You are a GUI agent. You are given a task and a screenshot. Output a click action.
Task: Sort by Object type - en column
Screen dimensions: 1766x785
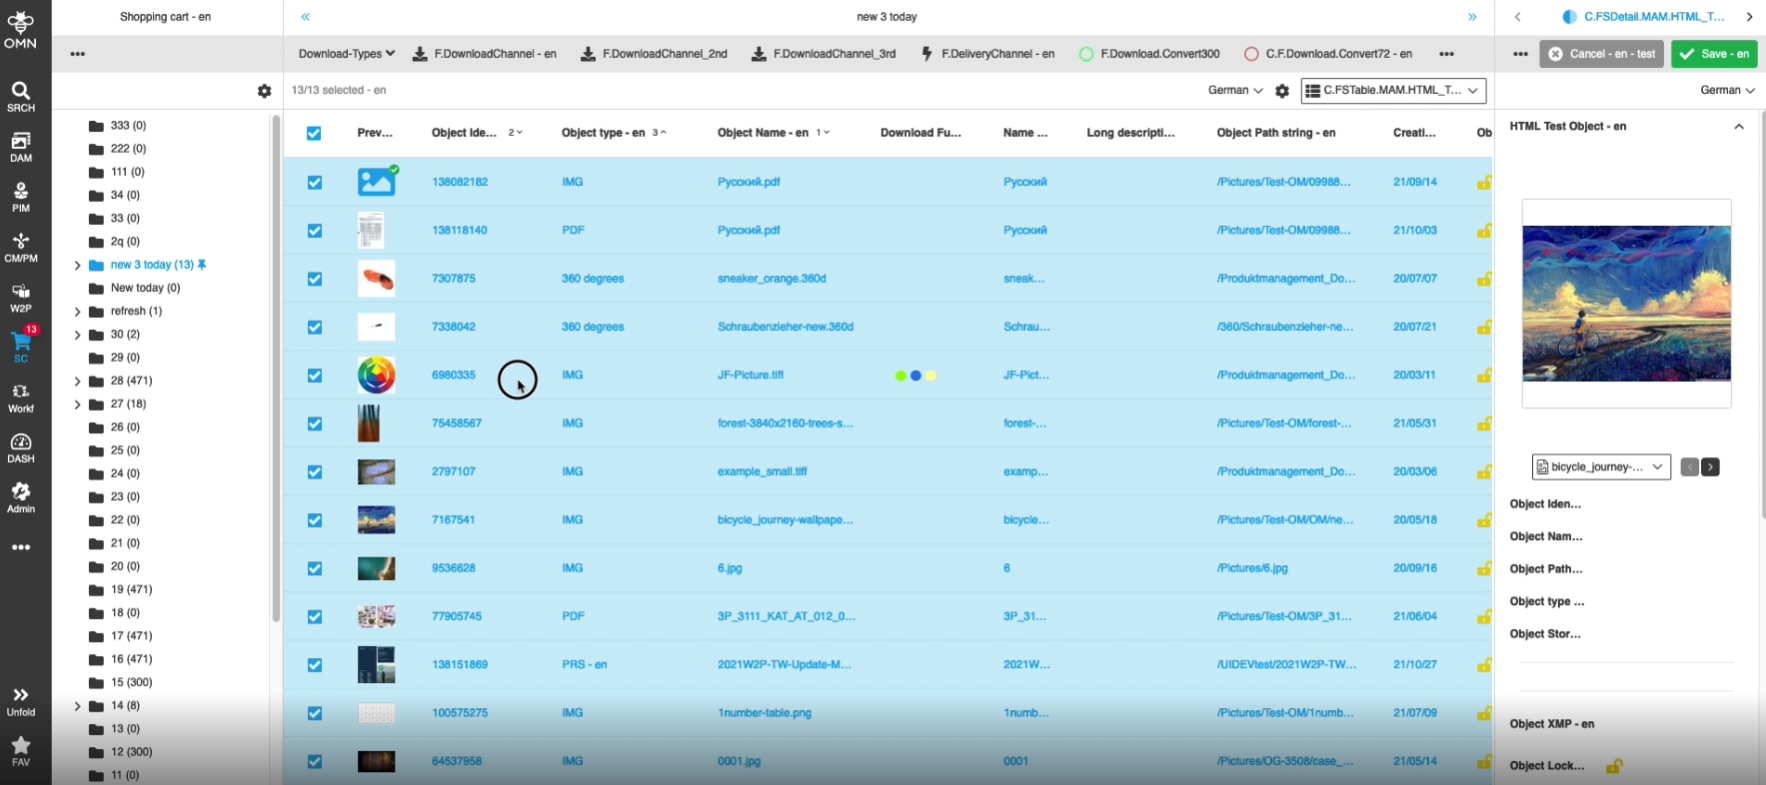(603, 133)
